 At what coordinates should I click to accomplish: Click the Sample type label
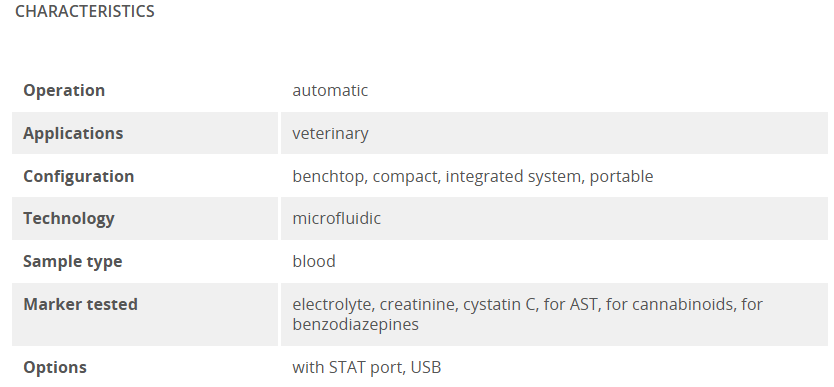72,262
